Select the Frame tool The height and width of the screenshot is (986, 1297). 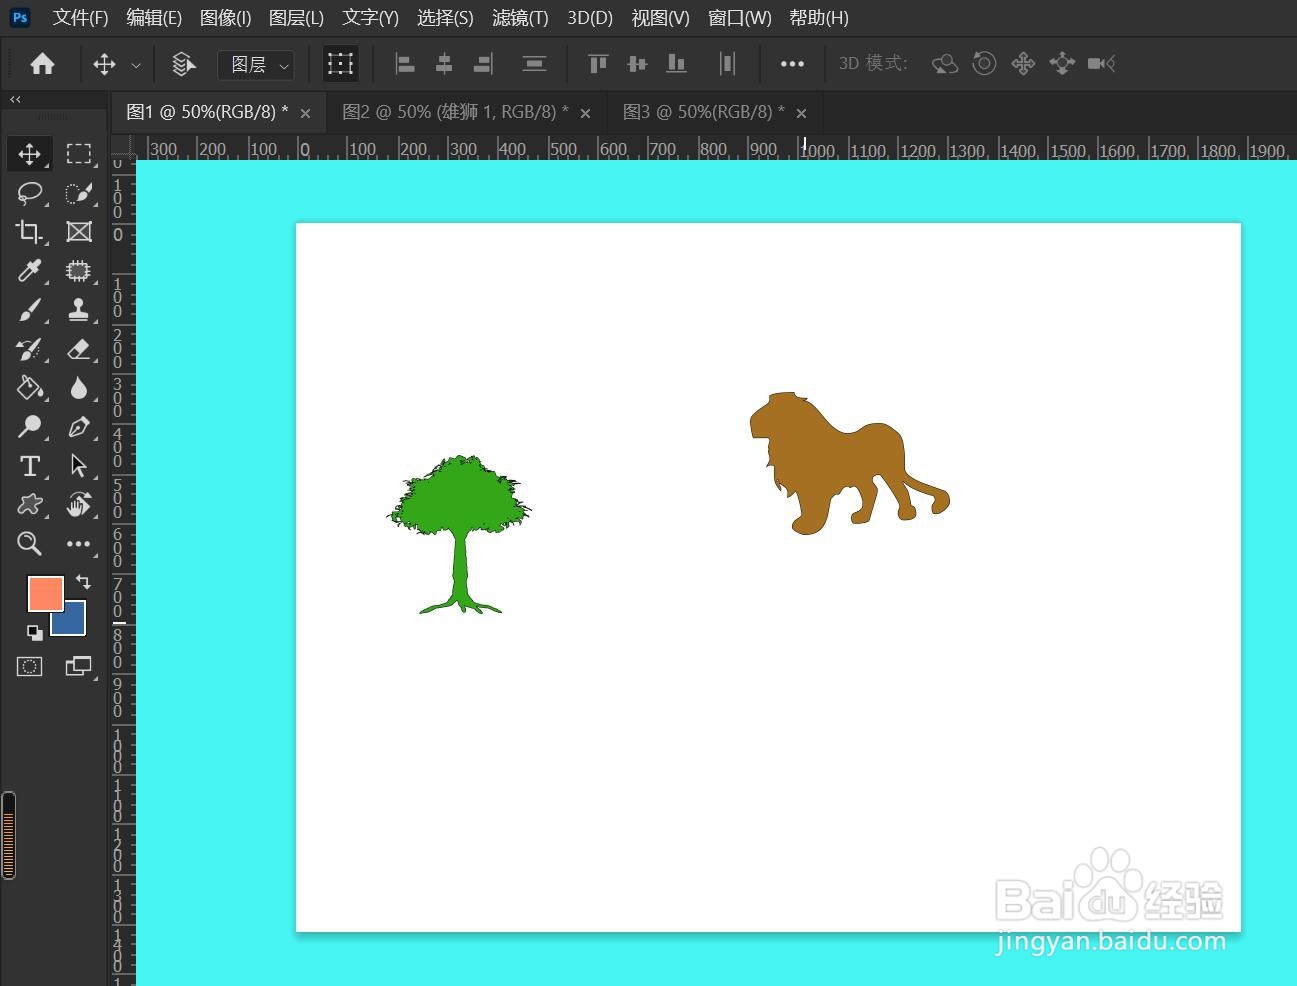pyautogui.click(x=79, y=232)
